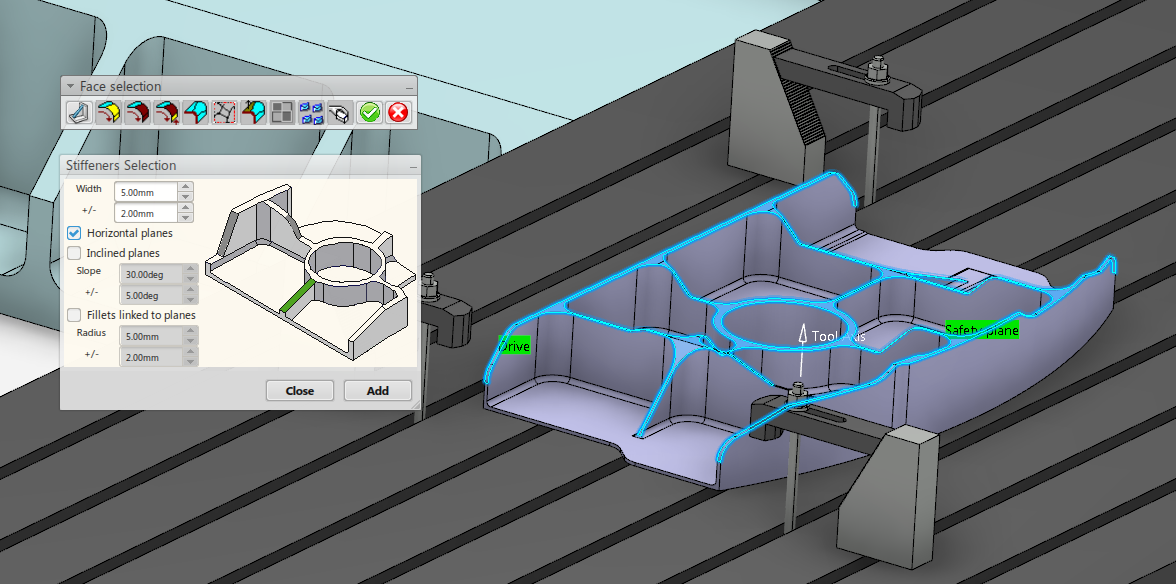Collapse the Face selection toolbar triangle
The height and width of the screenshot is (584, 1176).
coord(71,87)
